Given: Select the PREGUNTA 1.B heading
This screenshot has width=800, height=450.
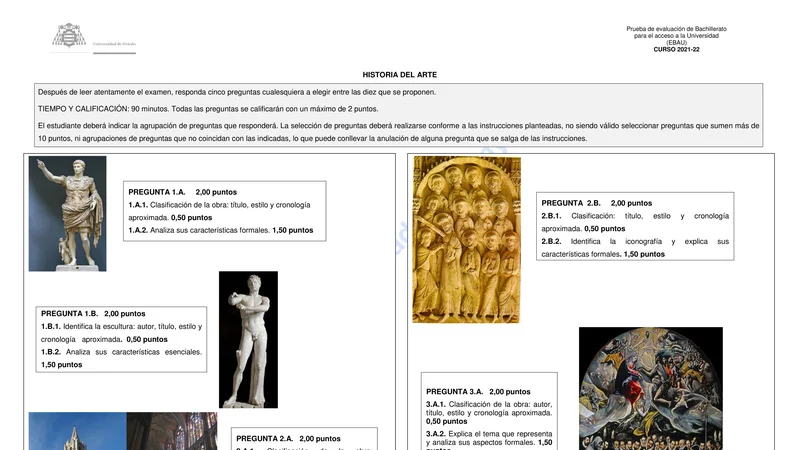Looking at the screenshot, I should point(93,313).
